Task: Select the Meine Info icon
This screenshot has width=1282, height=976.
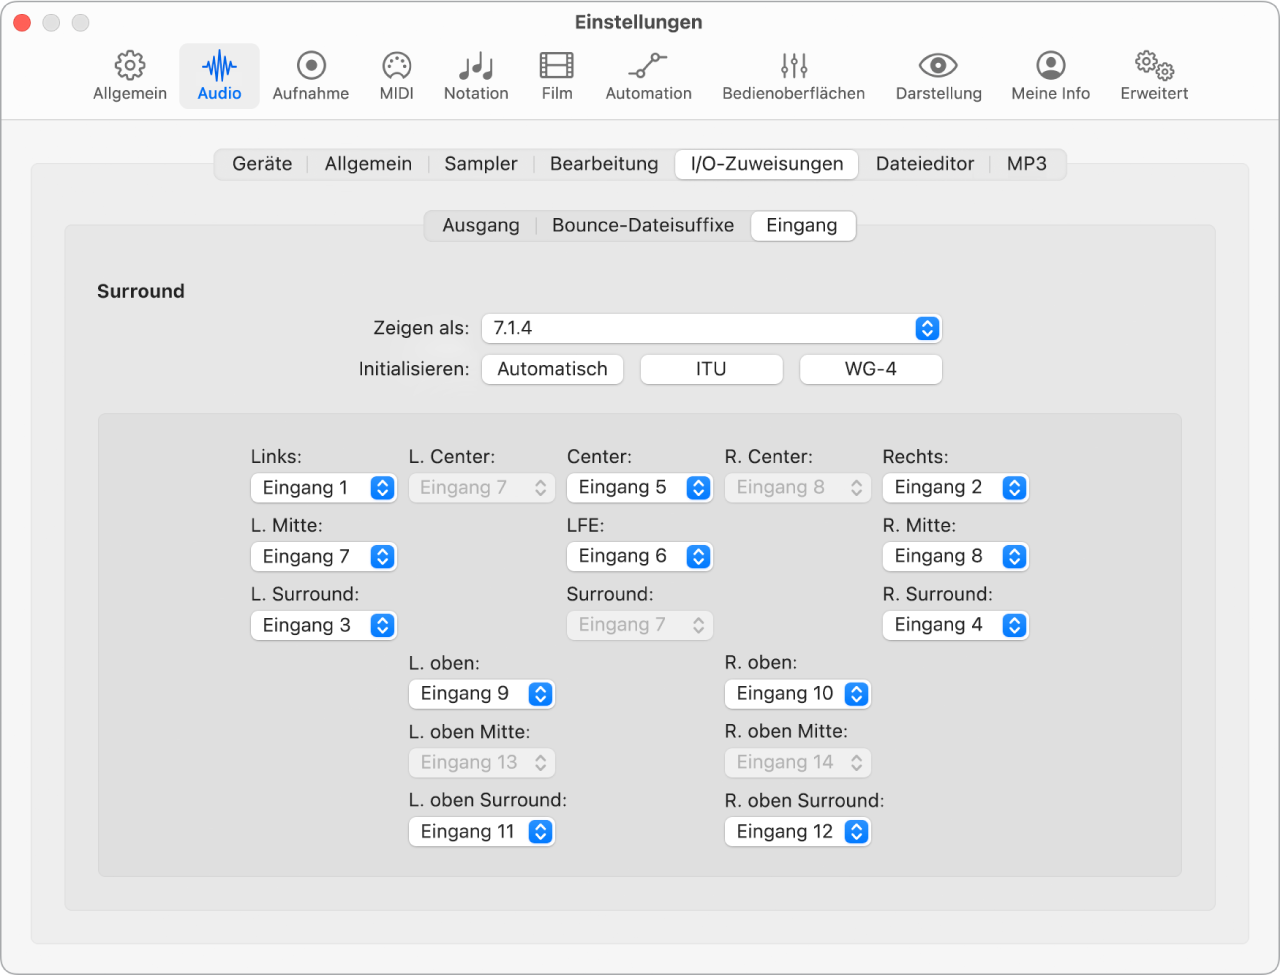Action: pos(1050,75)
